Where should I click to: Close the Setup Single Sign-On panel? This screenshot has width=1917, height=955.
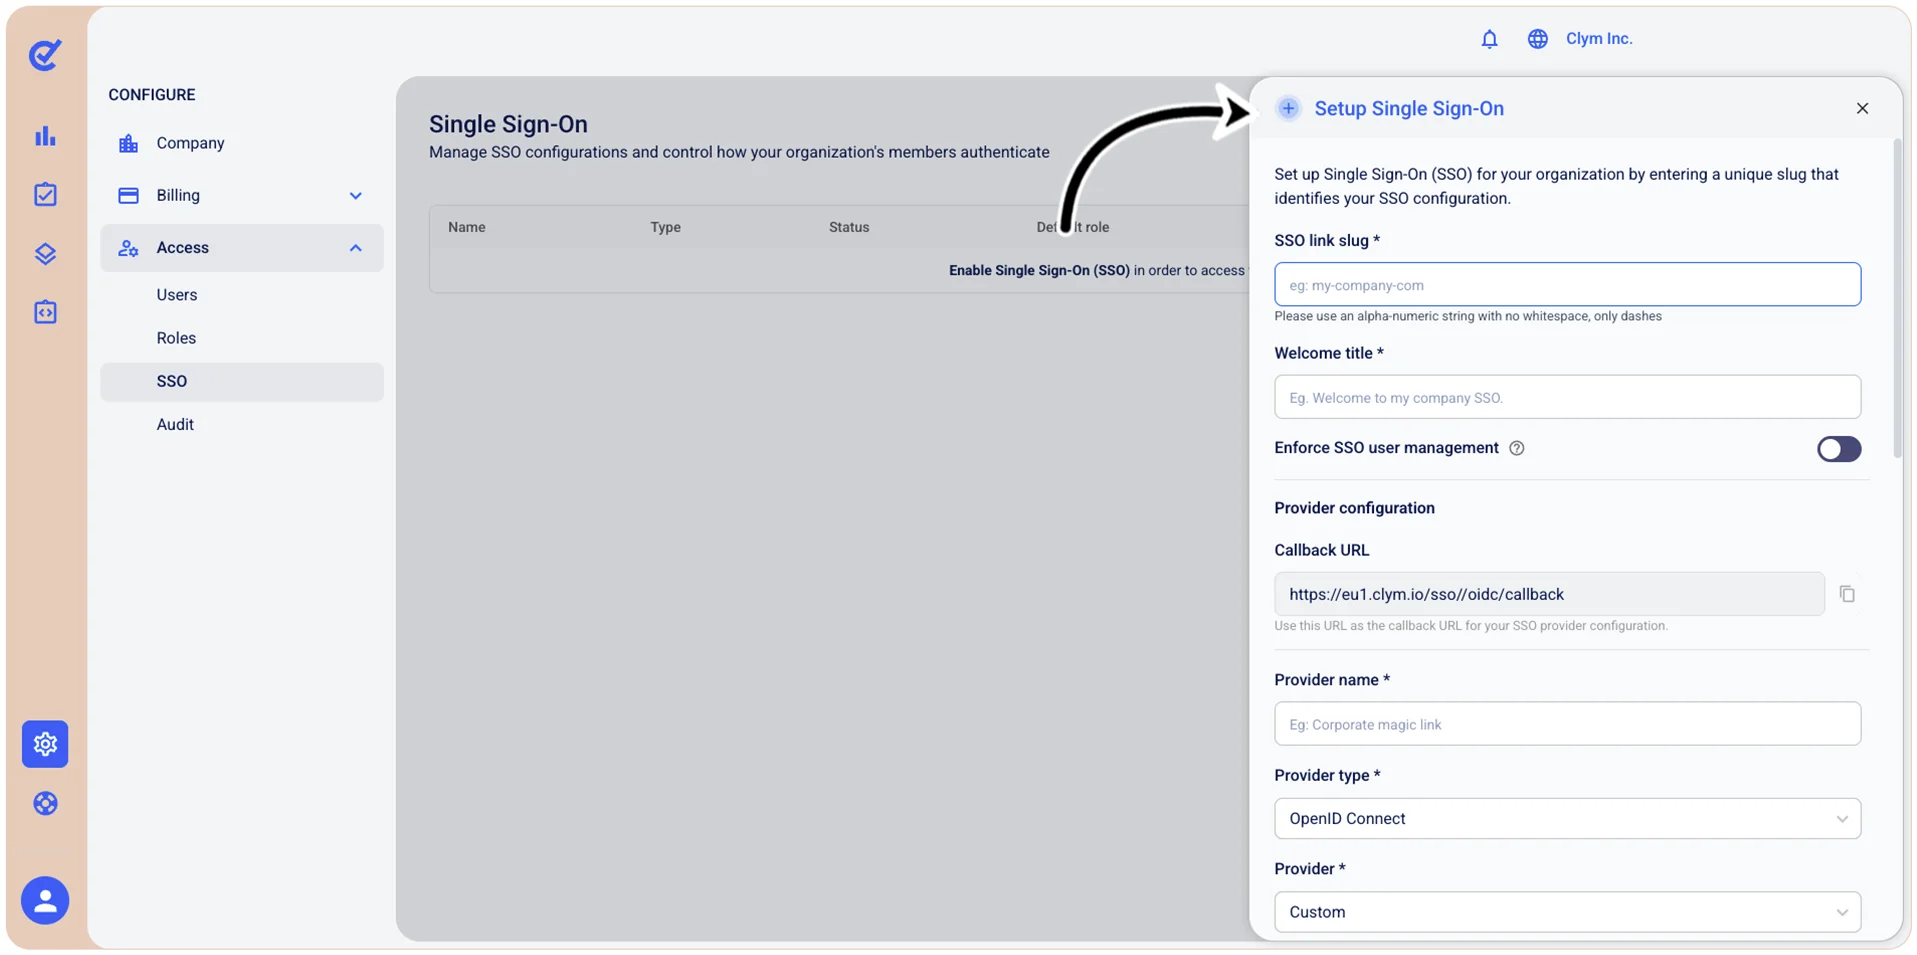tap(1862, 108)
